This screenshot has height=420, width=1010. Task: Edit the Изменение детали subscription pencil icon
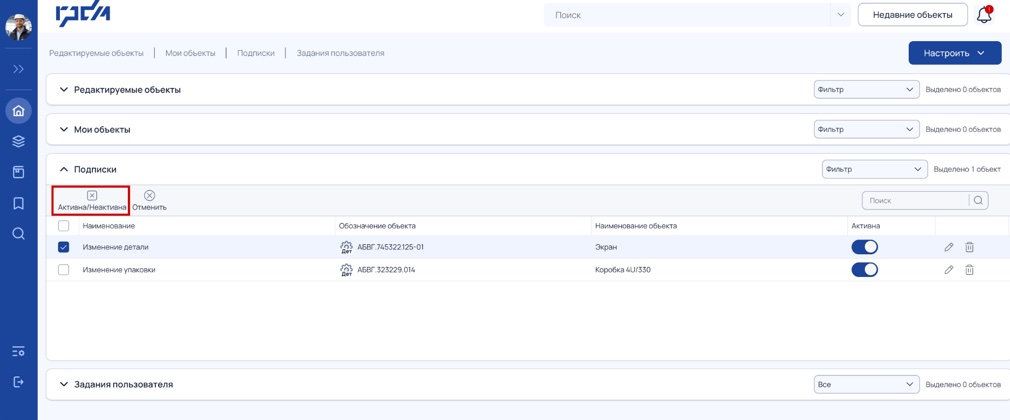click(948, 247)
